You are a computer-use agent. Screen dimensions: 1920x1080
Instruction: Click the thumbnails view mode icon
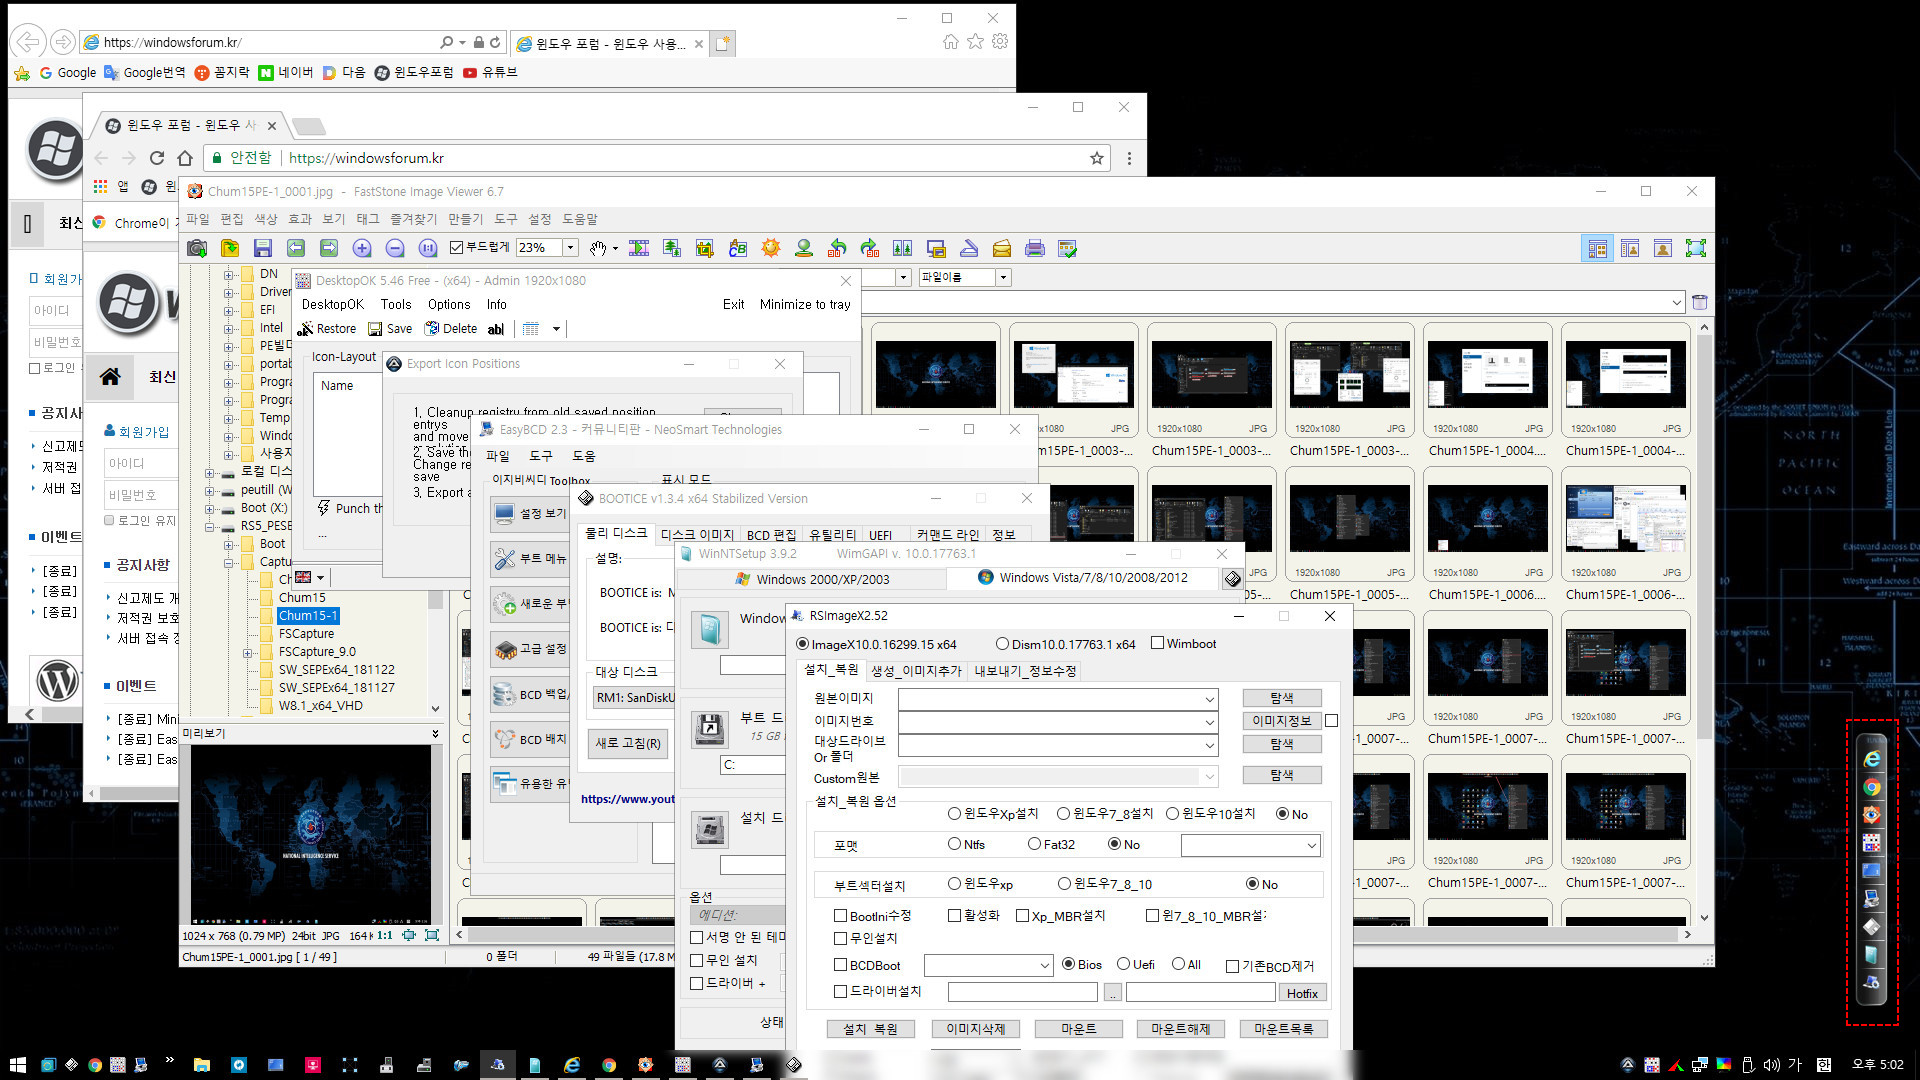(1598, 248)
